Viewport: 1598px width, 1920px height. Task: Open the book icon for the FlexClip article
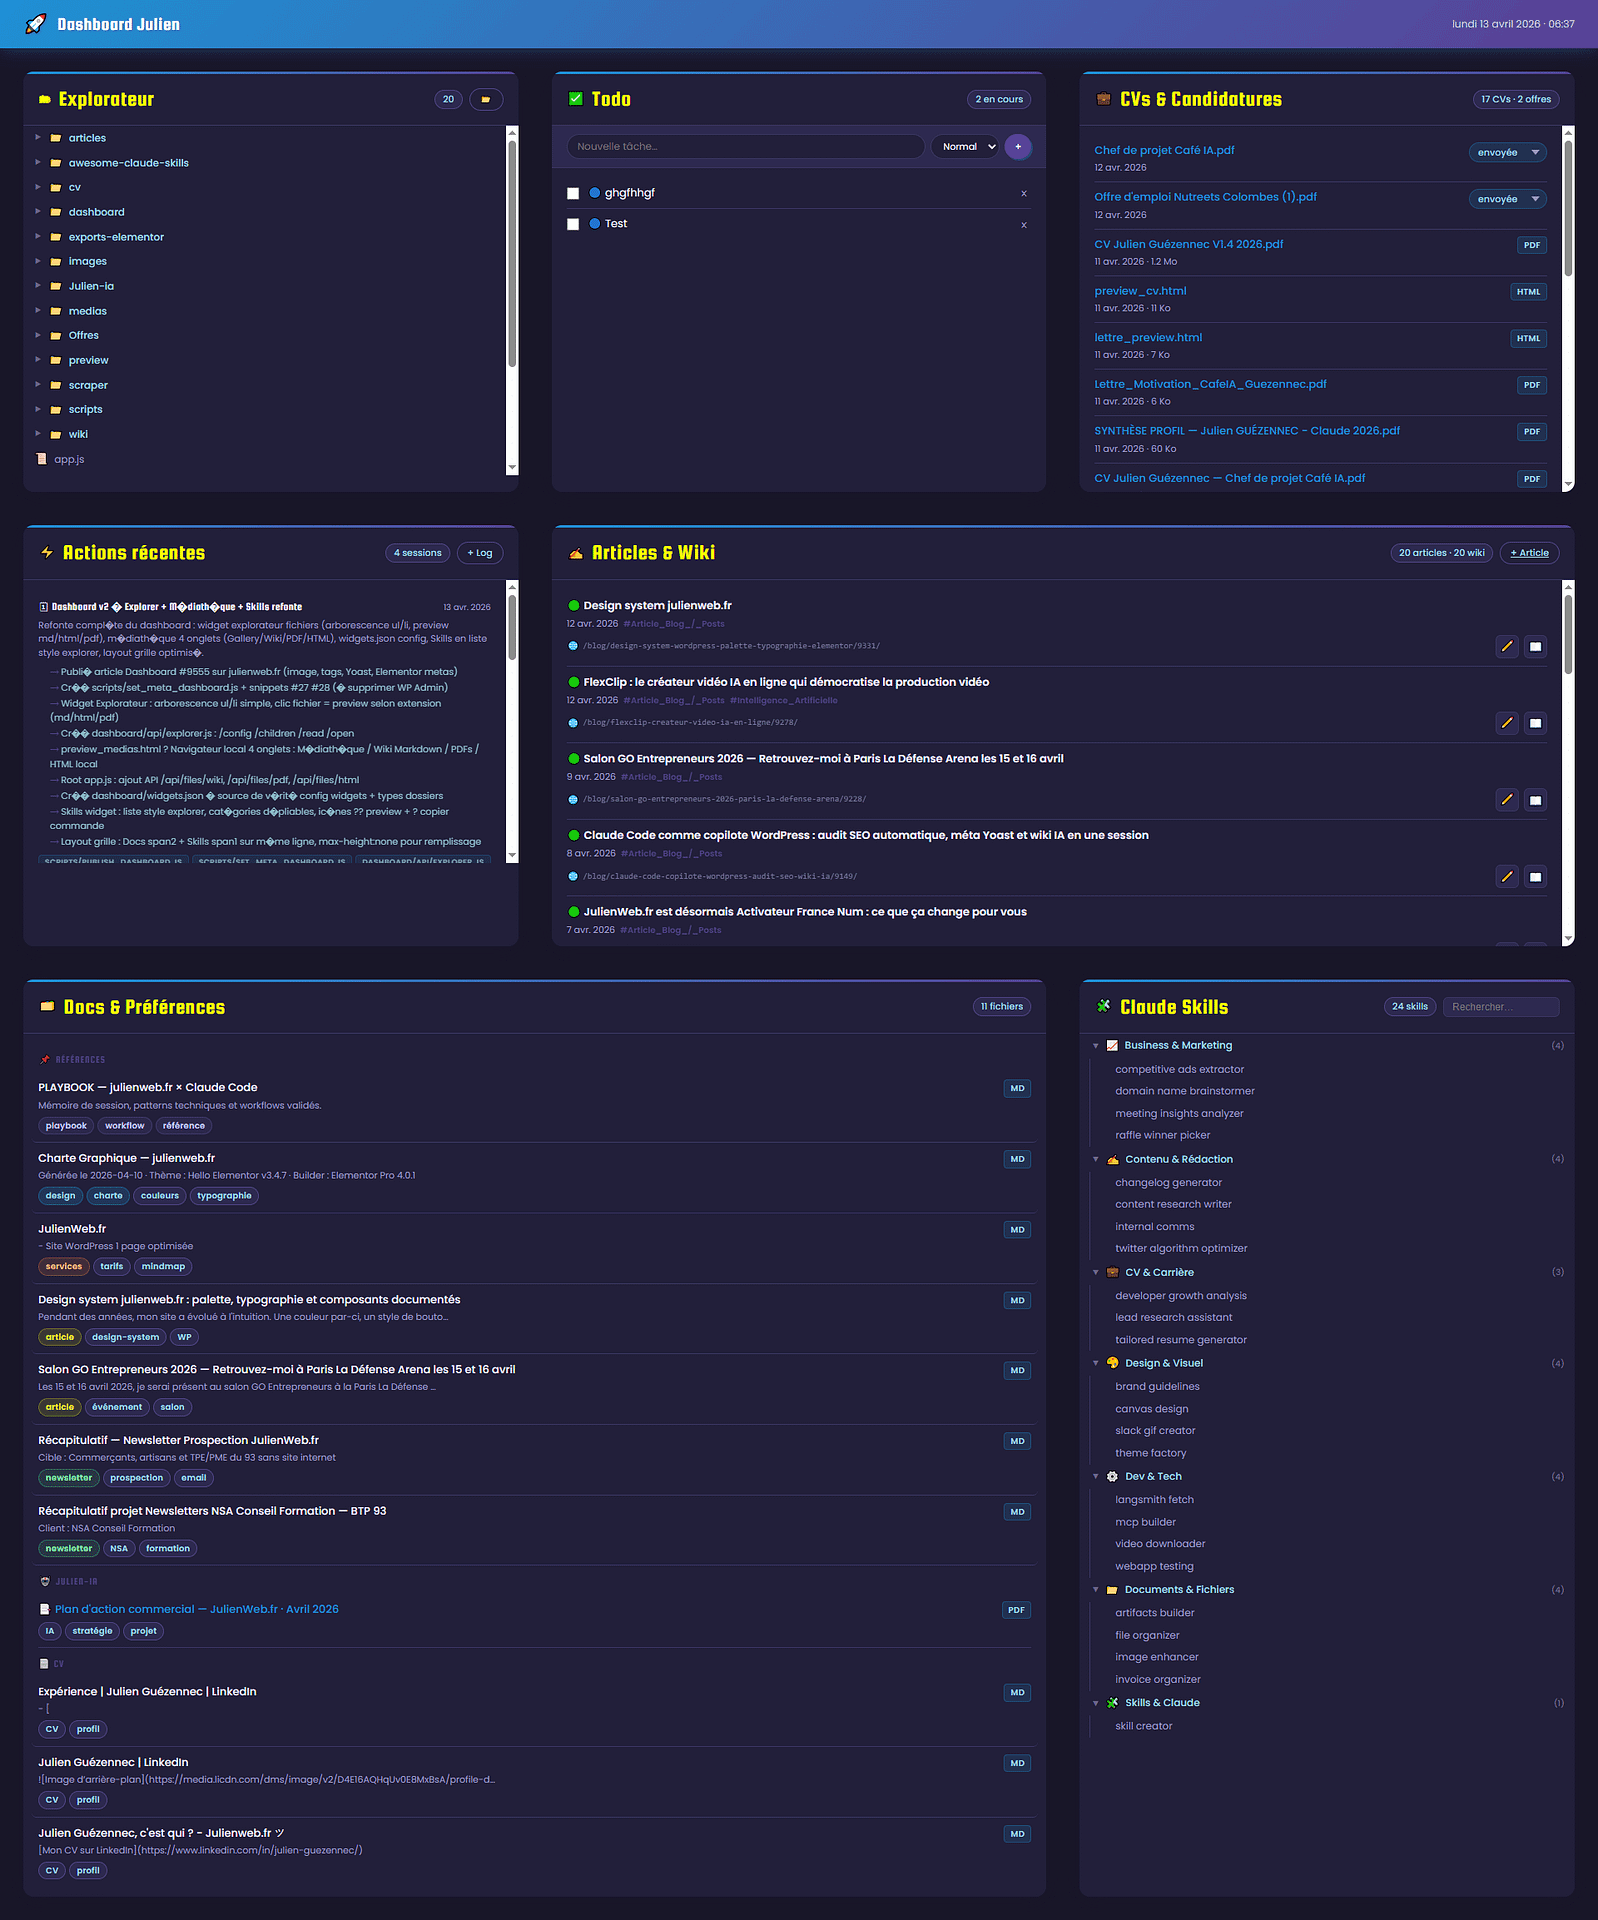(x=1535, y=723)
